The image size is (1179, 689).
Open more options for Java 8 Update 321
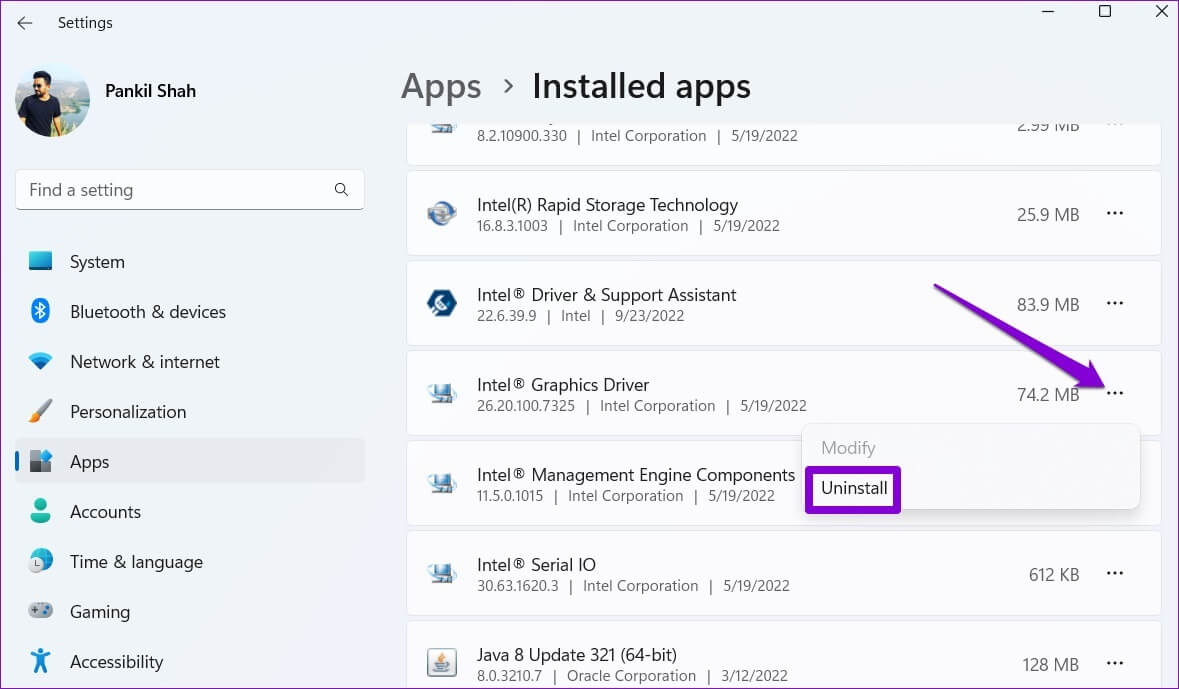[x=1114, y=663]
